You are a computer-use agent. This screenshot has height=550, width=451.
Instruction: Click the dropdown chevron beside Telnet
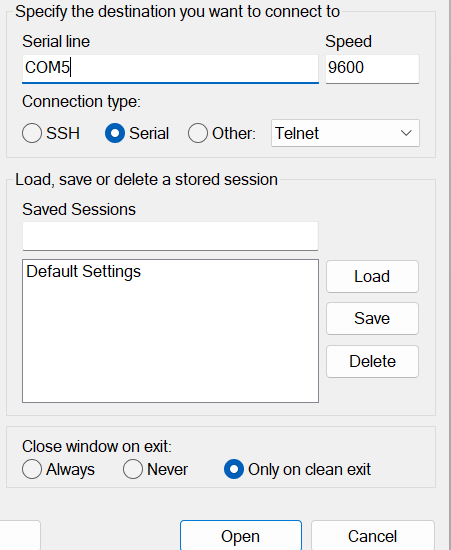pos(406,133)
